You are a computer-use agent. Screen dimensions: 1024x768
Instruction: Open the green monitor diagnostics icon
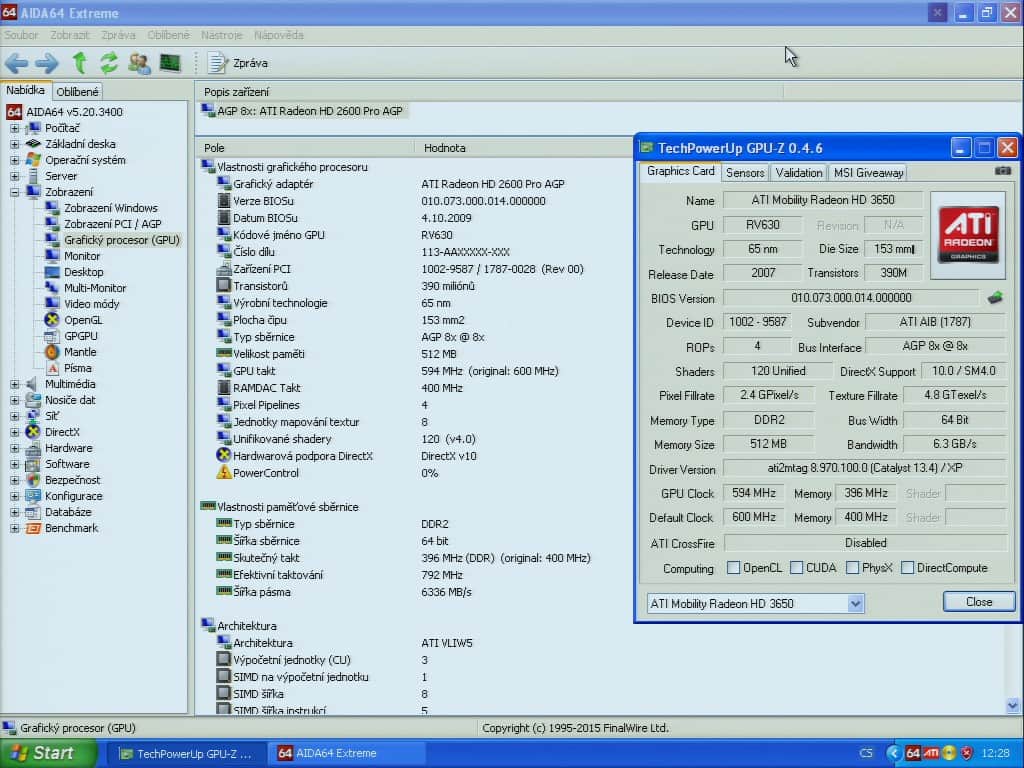point(170,63)
